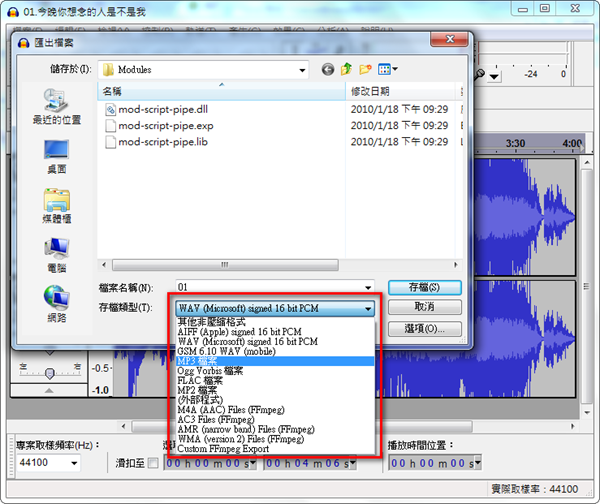
Task: Sort by the Date Modified (修改日期) column
Action: [x=401, y=91]
